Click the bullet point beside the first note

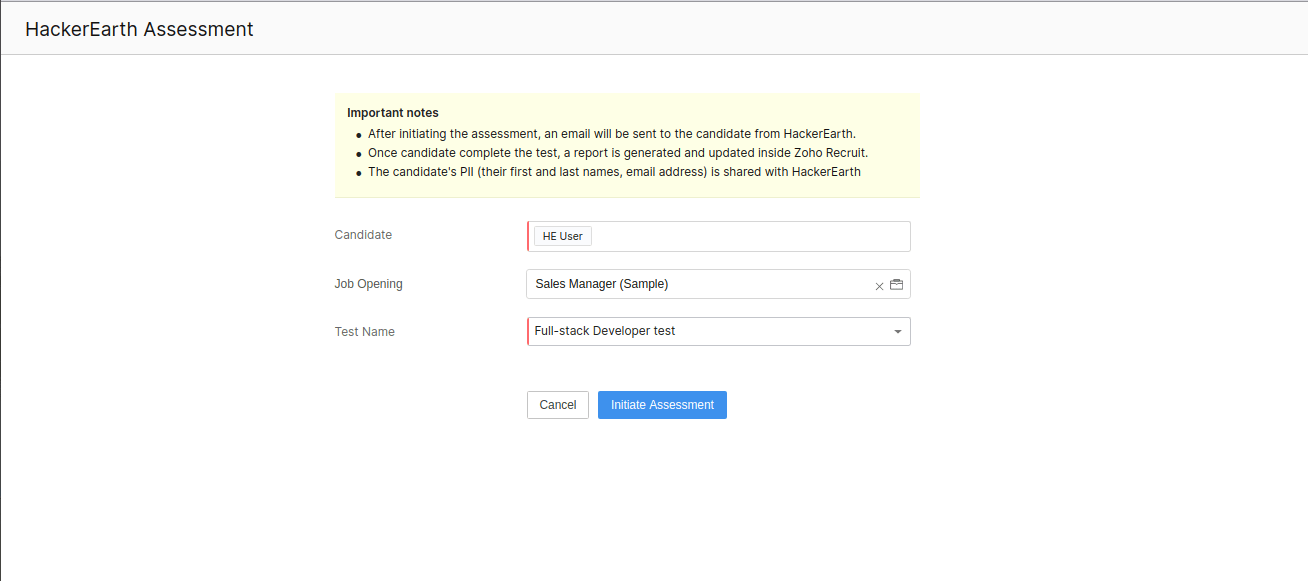358,134
